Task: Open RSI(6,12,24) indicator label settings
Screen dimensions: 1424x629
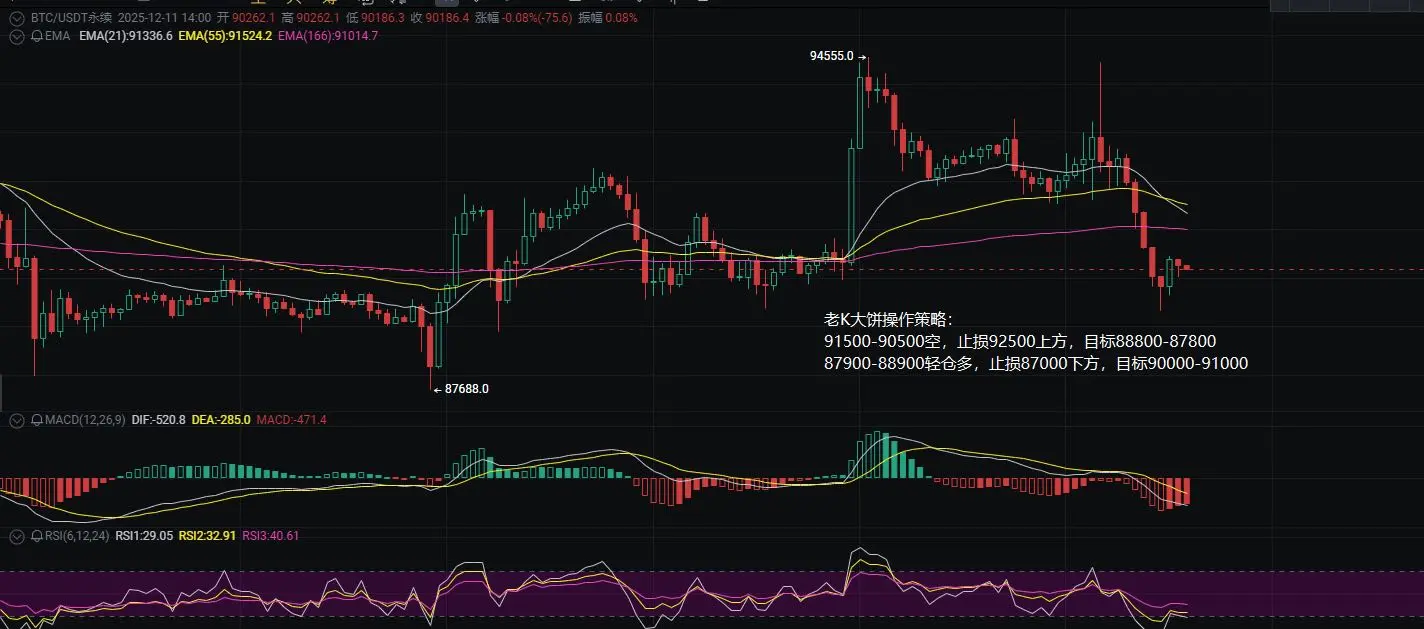Action: click(76, 536)
